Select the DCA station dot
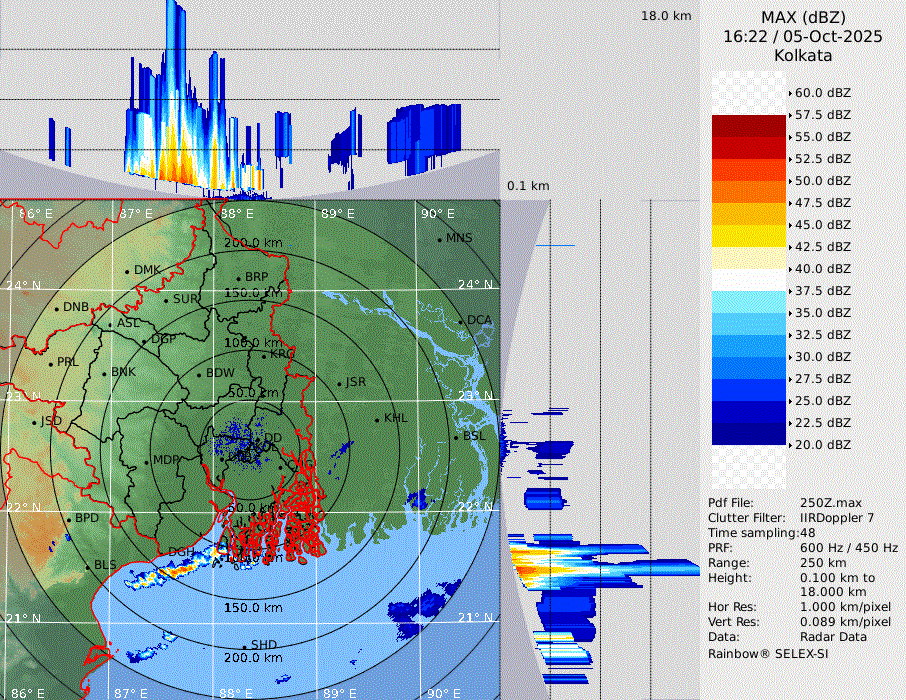The height and width of the screenshot is (700, 906). tap(461, 321)
